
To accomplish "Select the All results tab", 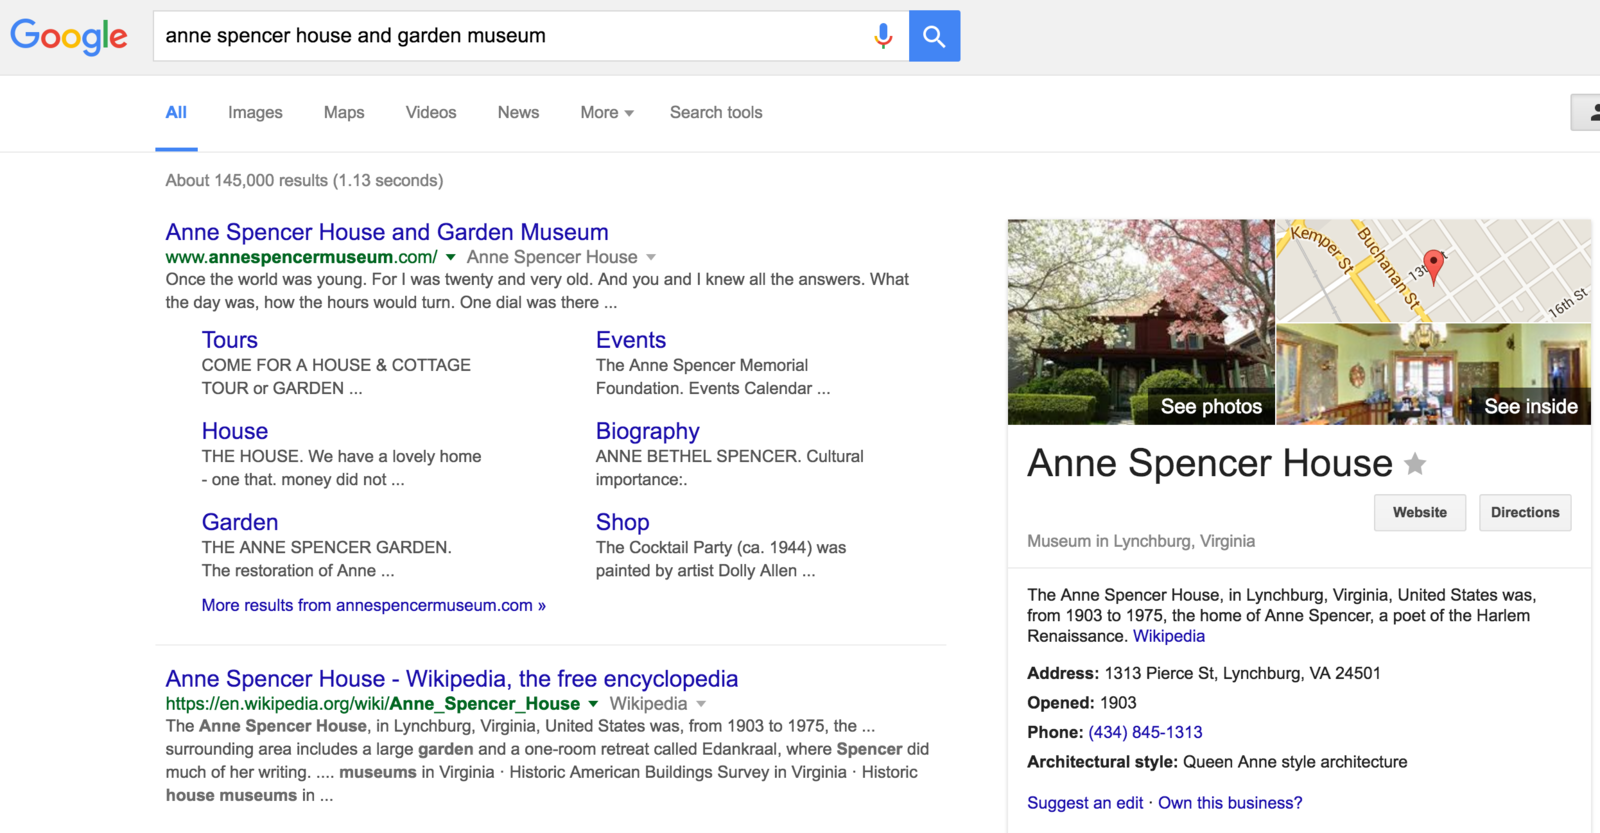I will (x=176, y=113).
